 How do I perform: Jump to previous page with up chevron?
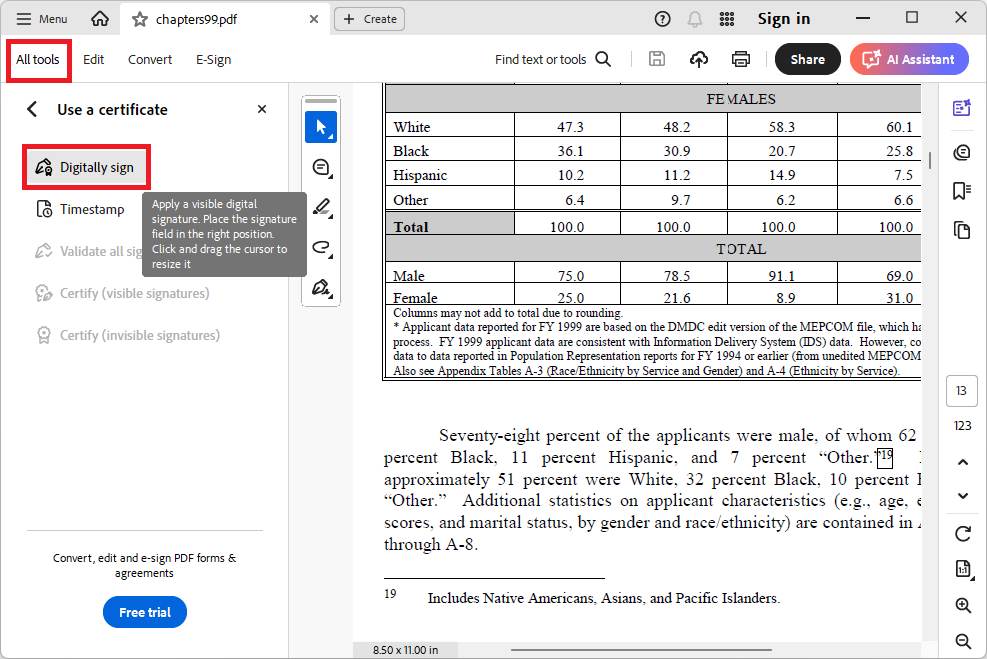click(x=961, y=461)
